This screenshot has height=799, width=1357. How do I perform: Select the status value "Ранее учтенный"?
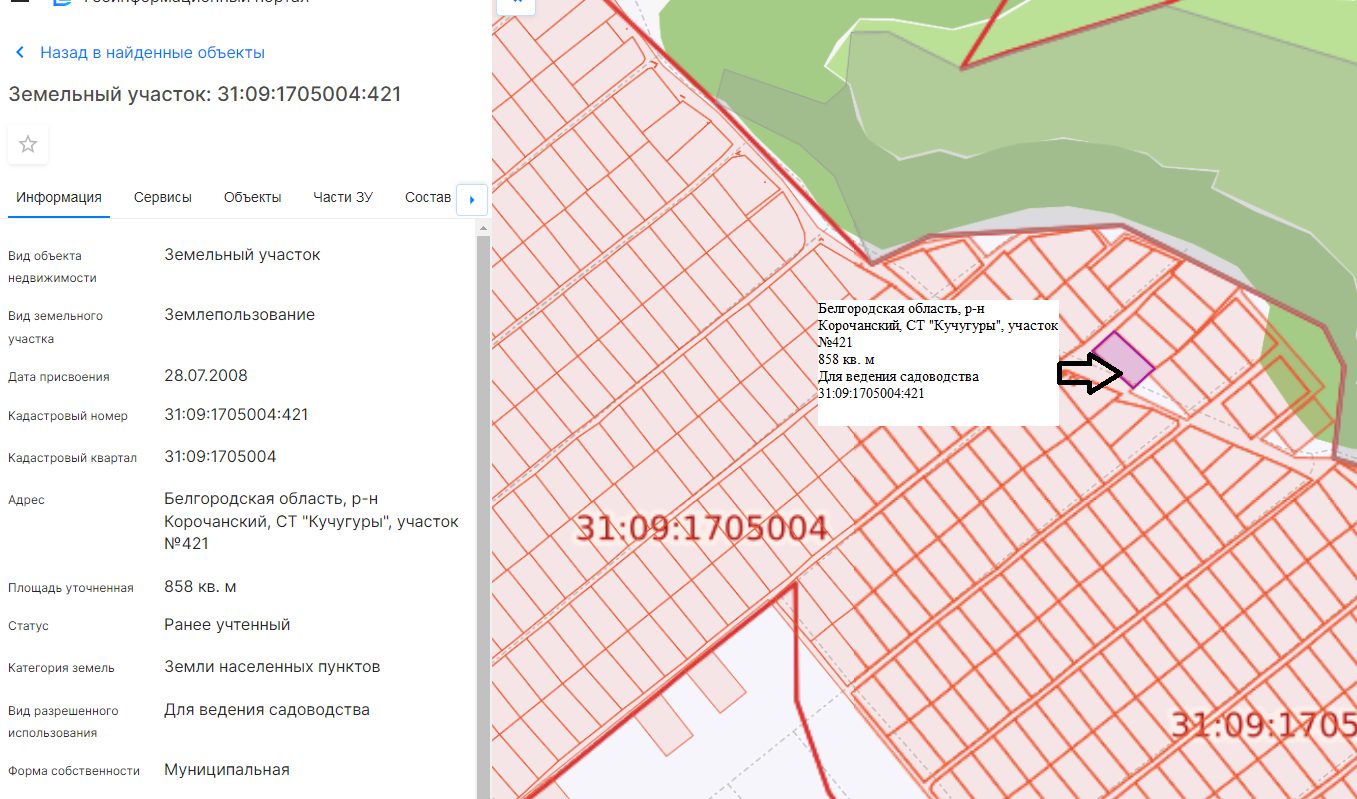pyautogui.click(x=227, y=625)
